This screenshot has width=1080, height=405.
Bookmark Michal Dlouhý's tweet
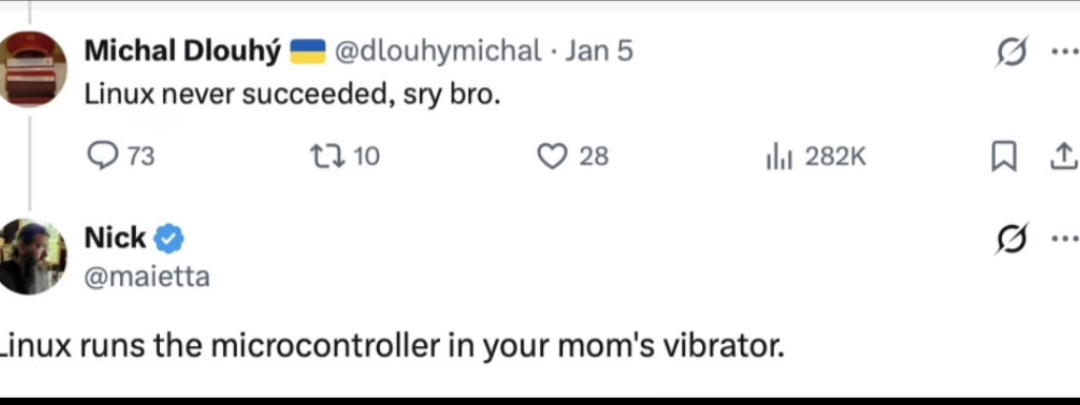click(1004, 156)
